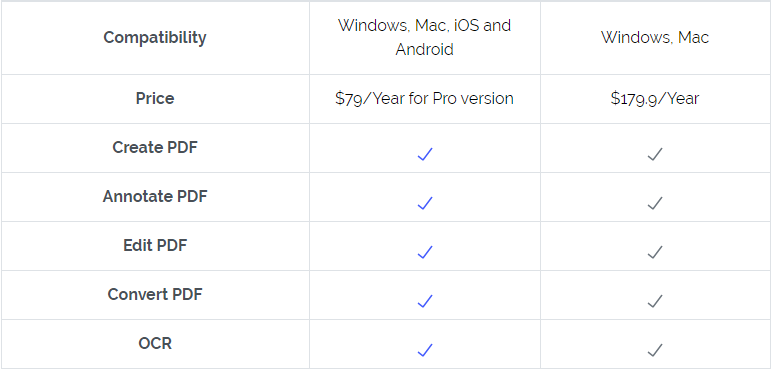Select the blue checkmark for Convert PDF
This screenshot has height=370, width=772.
pos(424,301)
